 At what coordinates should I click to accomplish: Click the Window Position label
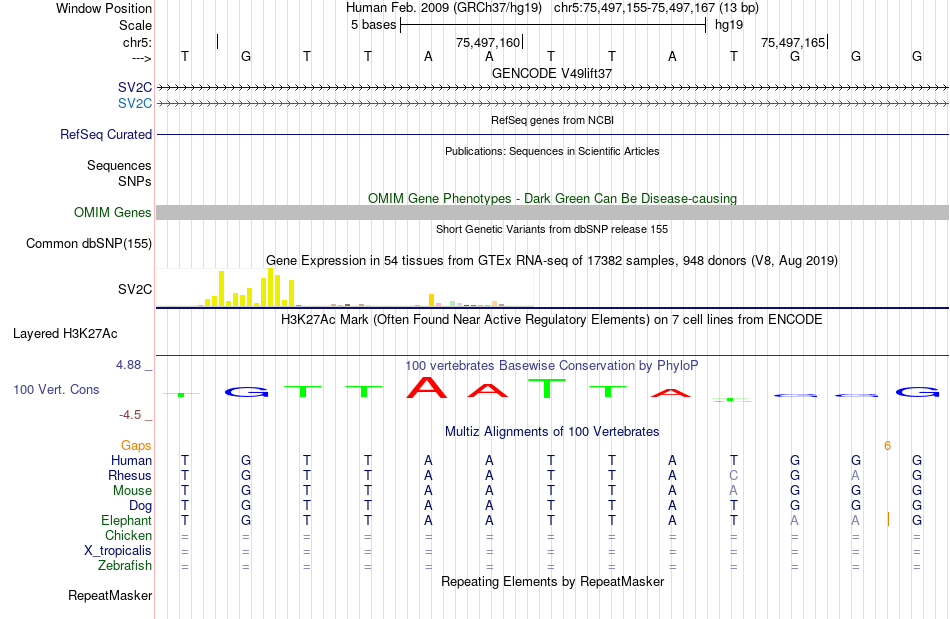[x=104, y=8]
